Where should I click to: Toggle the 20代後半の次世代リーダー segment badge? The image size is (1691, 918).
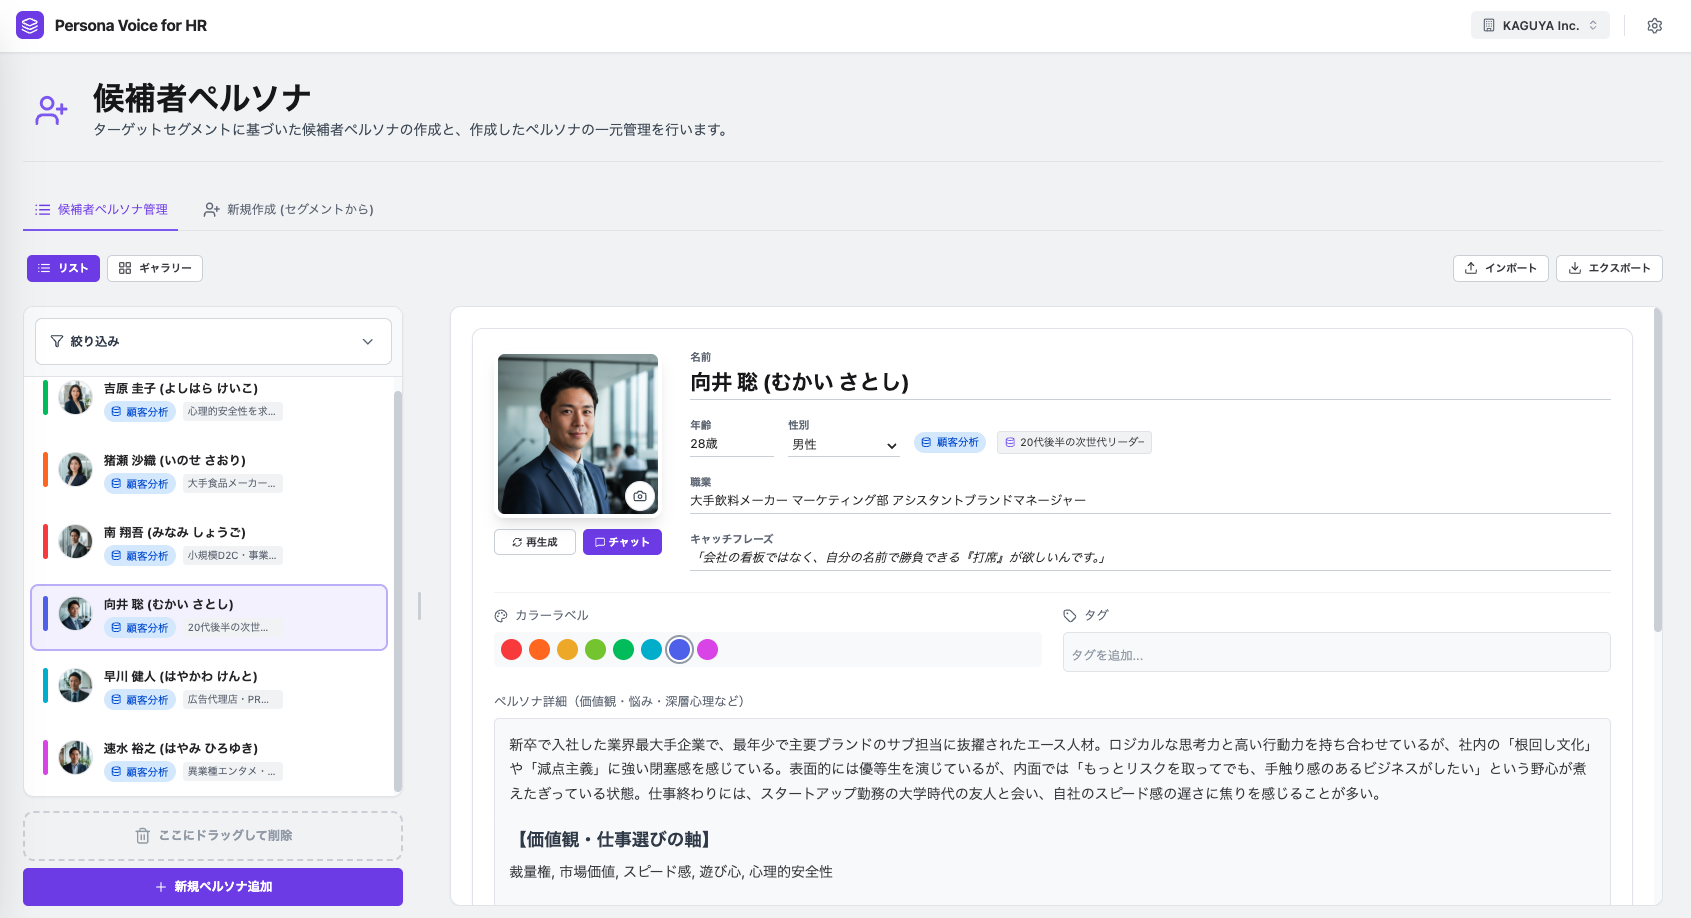pyautogui.click(x=1074, y=442)
